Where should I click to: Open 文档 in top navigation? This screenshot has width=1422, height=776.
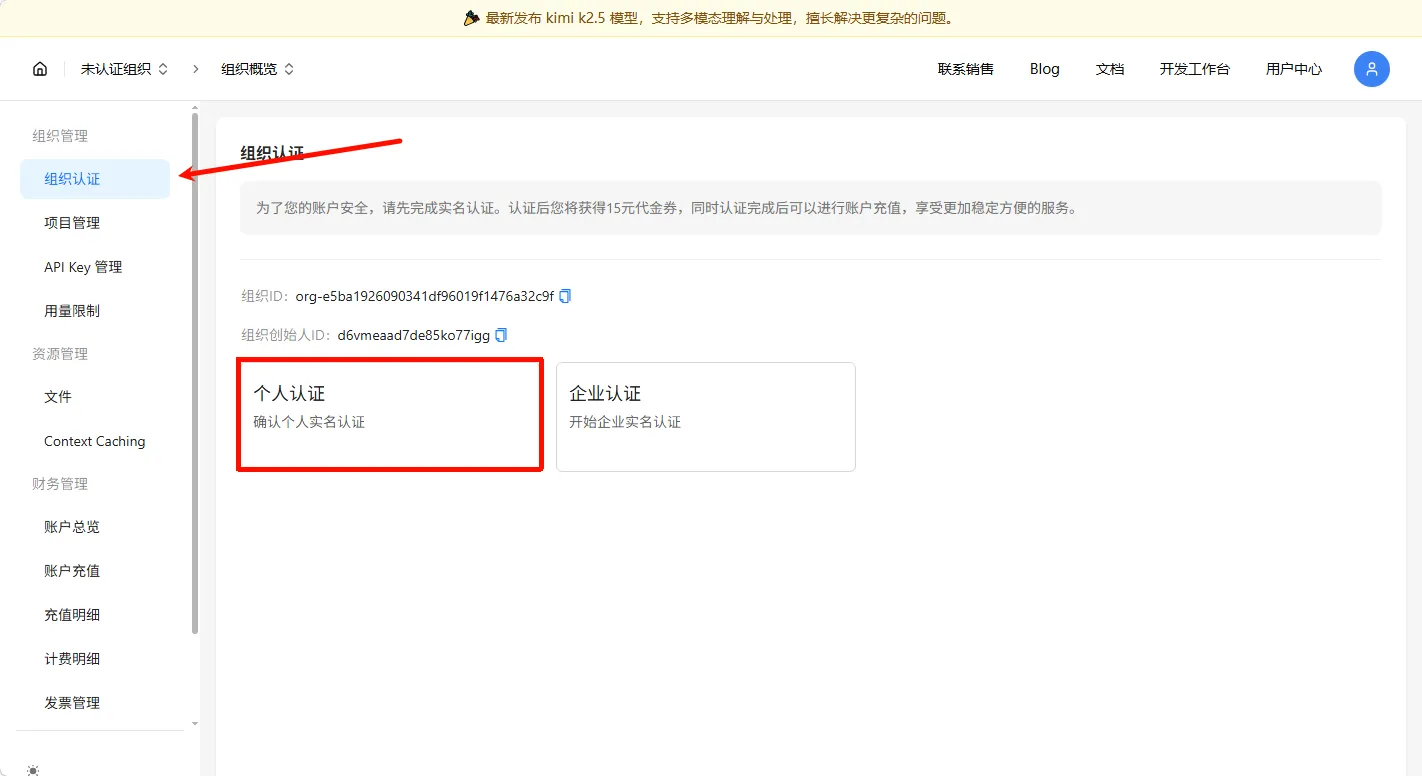(x=1109, y=69)
